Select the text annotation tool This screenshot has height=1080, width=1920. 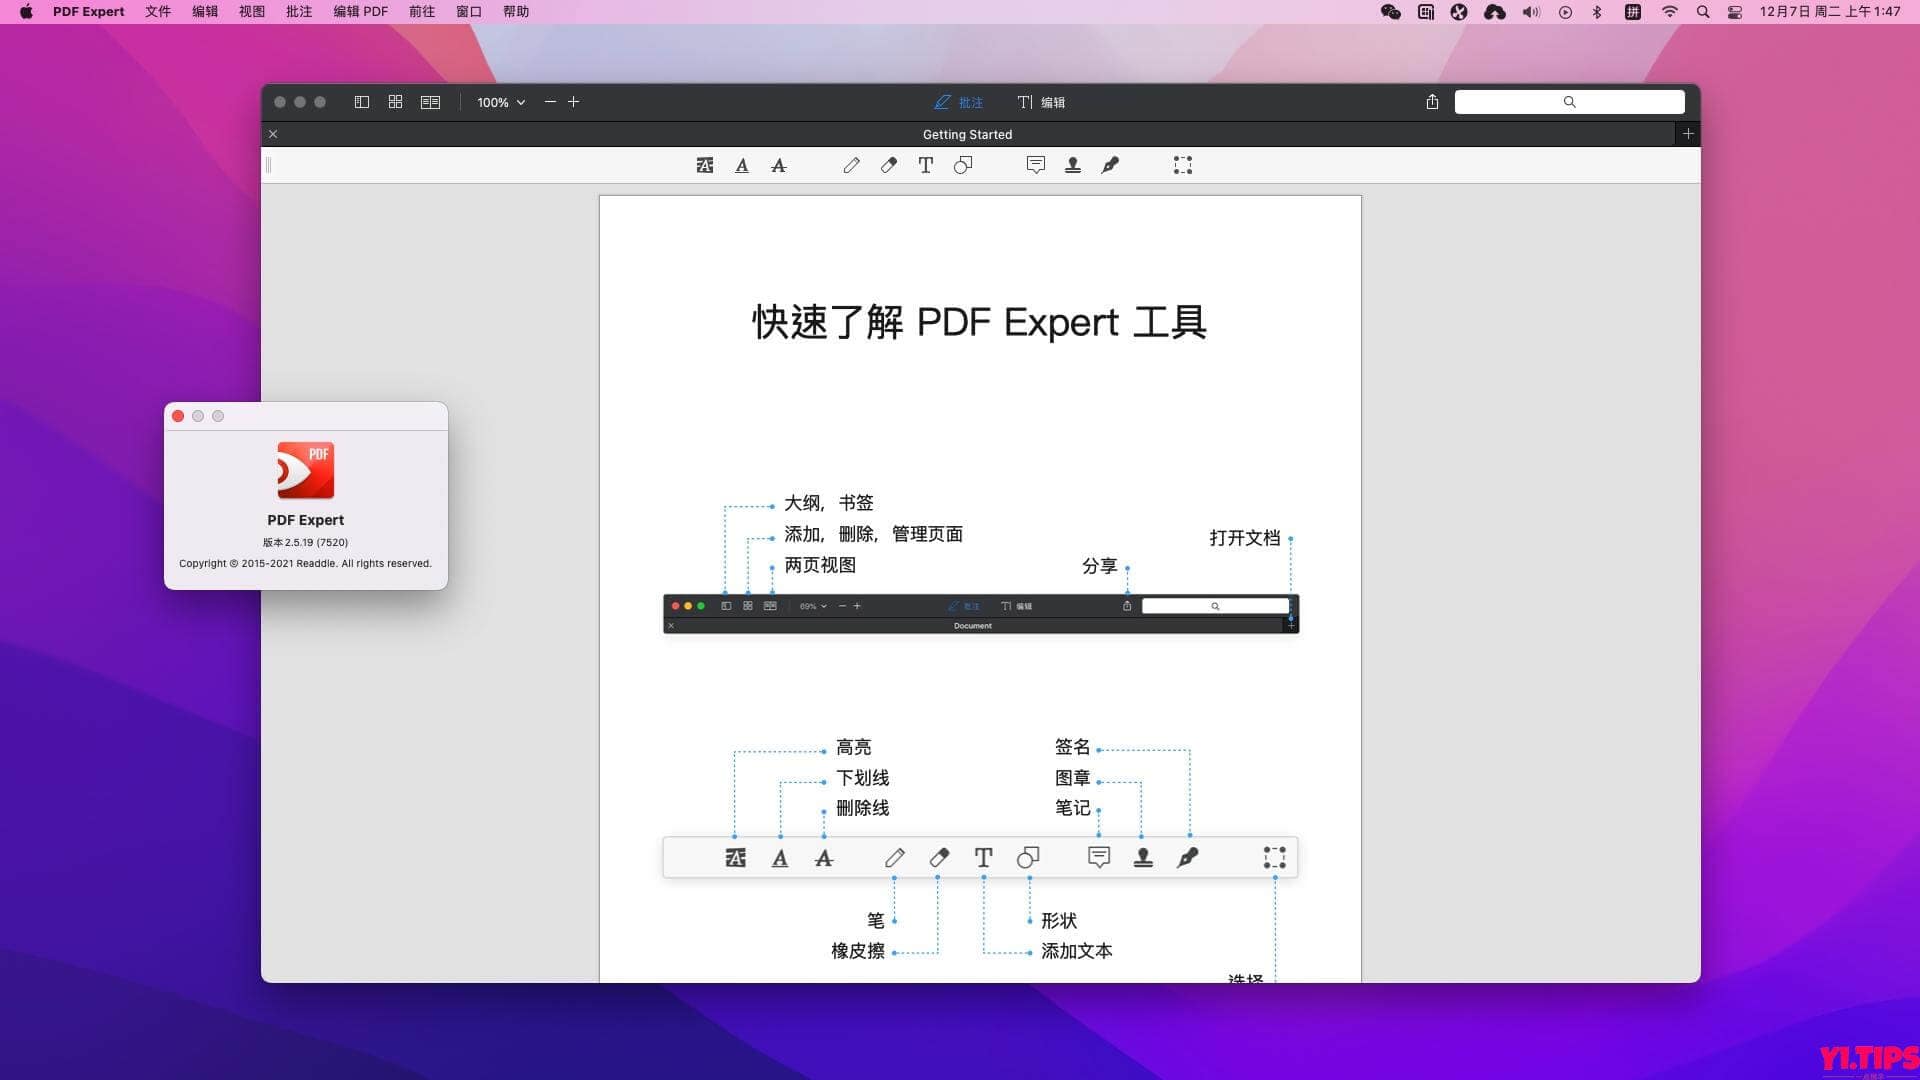pos(925,165)
